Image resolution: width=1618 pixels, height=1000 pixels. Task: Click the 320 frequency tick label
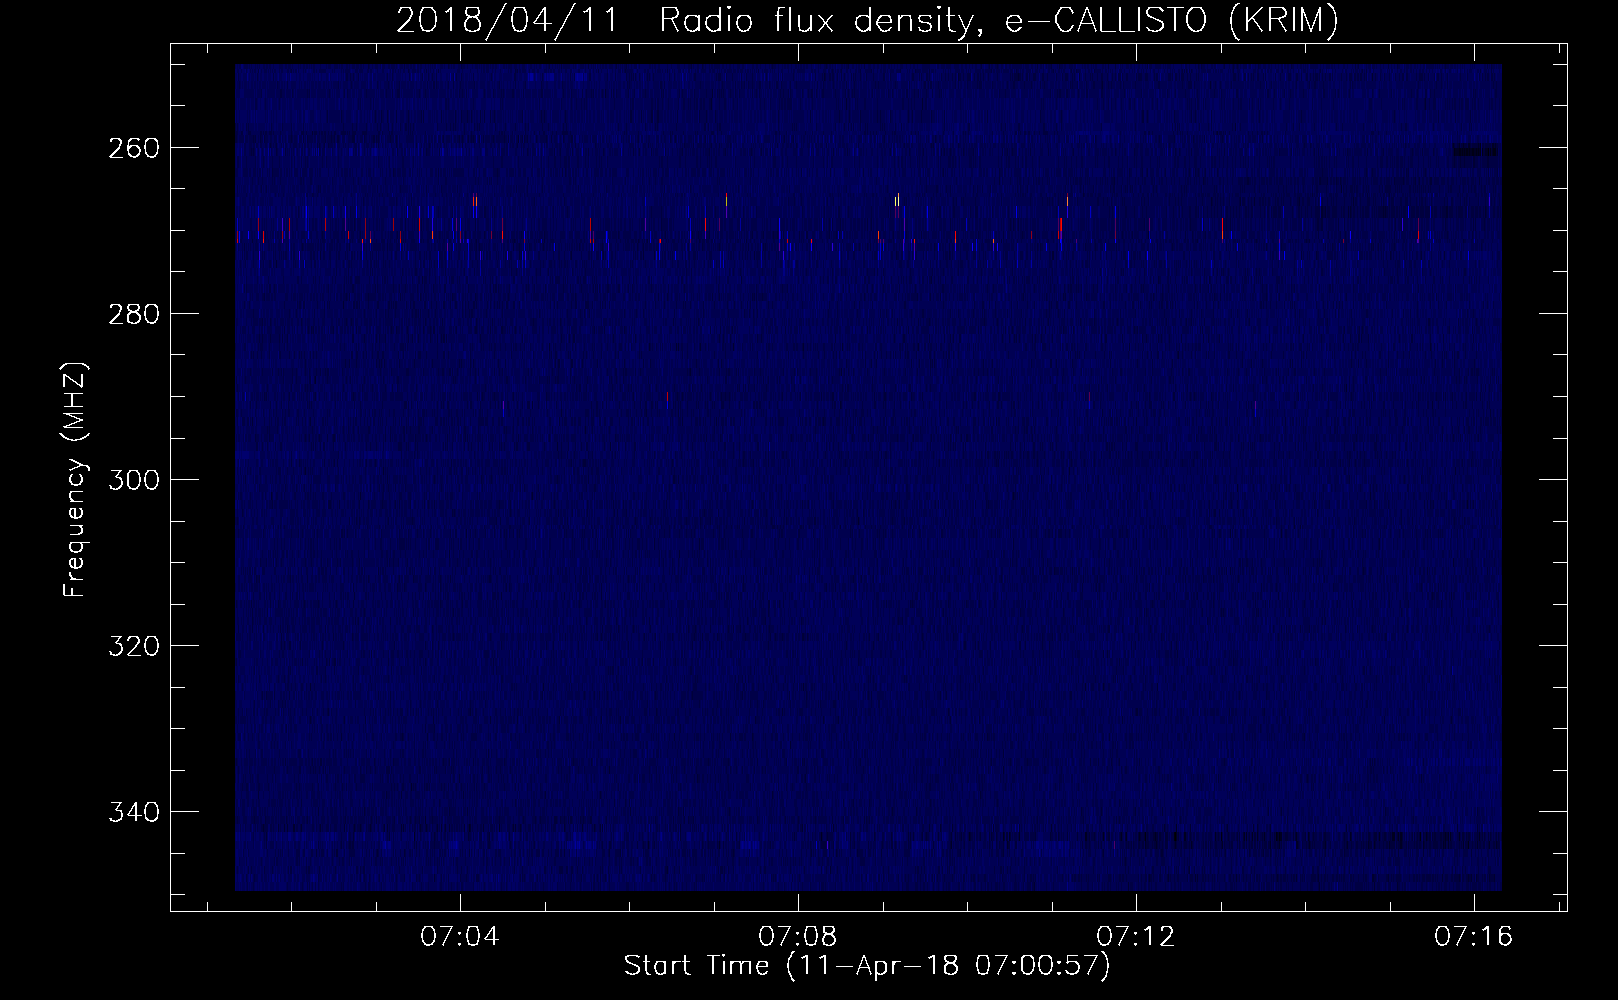click(132, 646)
